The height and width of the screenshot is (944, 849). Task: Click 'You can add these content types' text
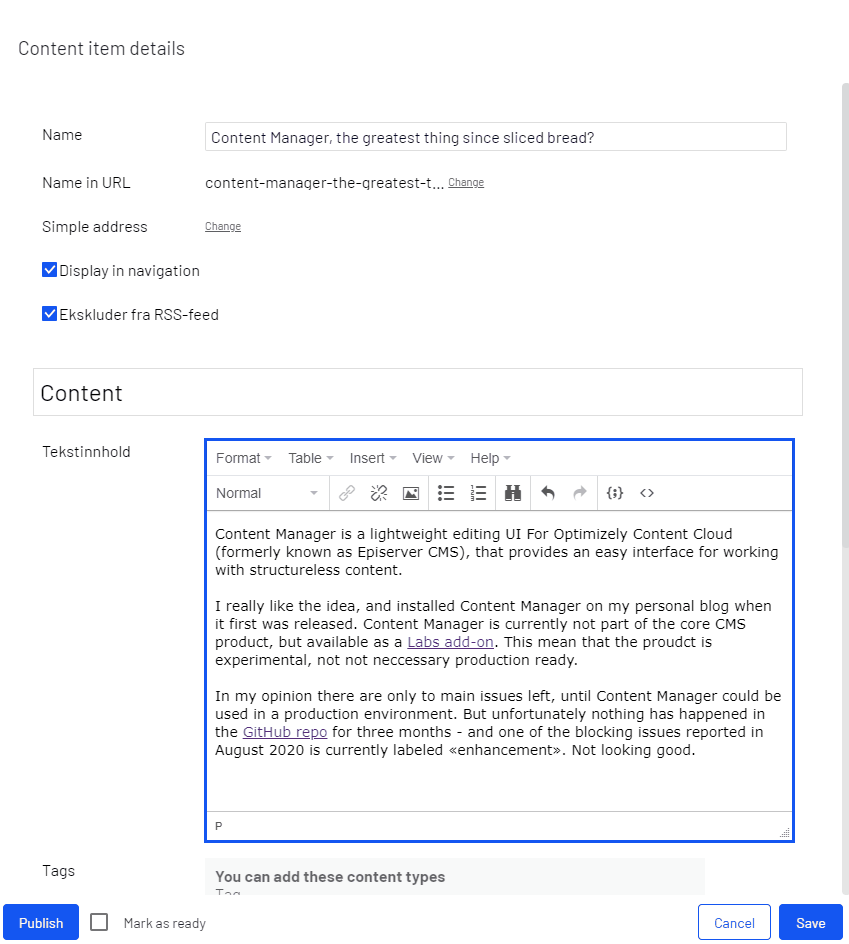[x=330, y=877]
